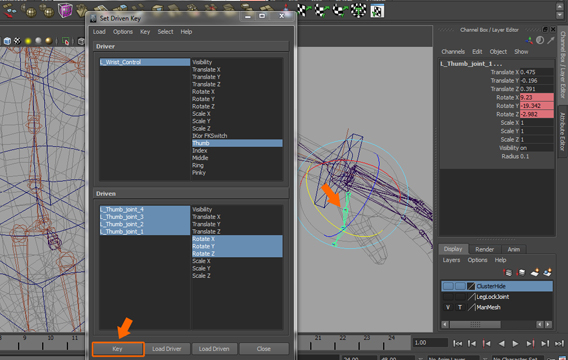Go to start of playback range
This screenshot has height=360, width=568.
(458, 343)
